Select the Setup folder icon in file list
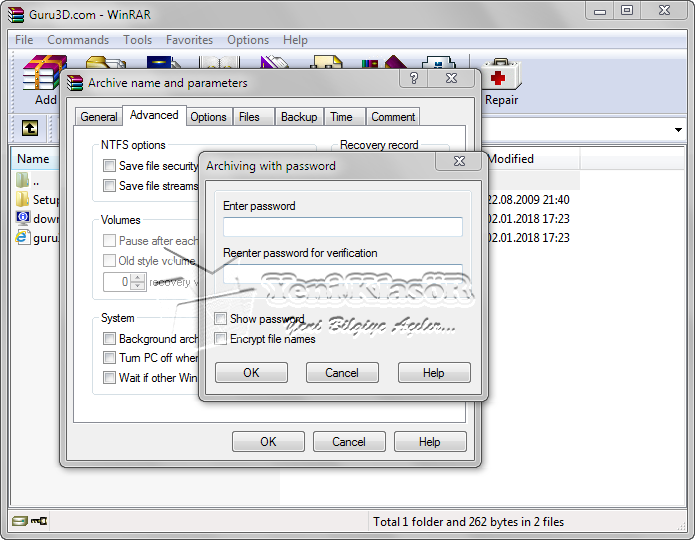The image size is (695, 540). 23,199
